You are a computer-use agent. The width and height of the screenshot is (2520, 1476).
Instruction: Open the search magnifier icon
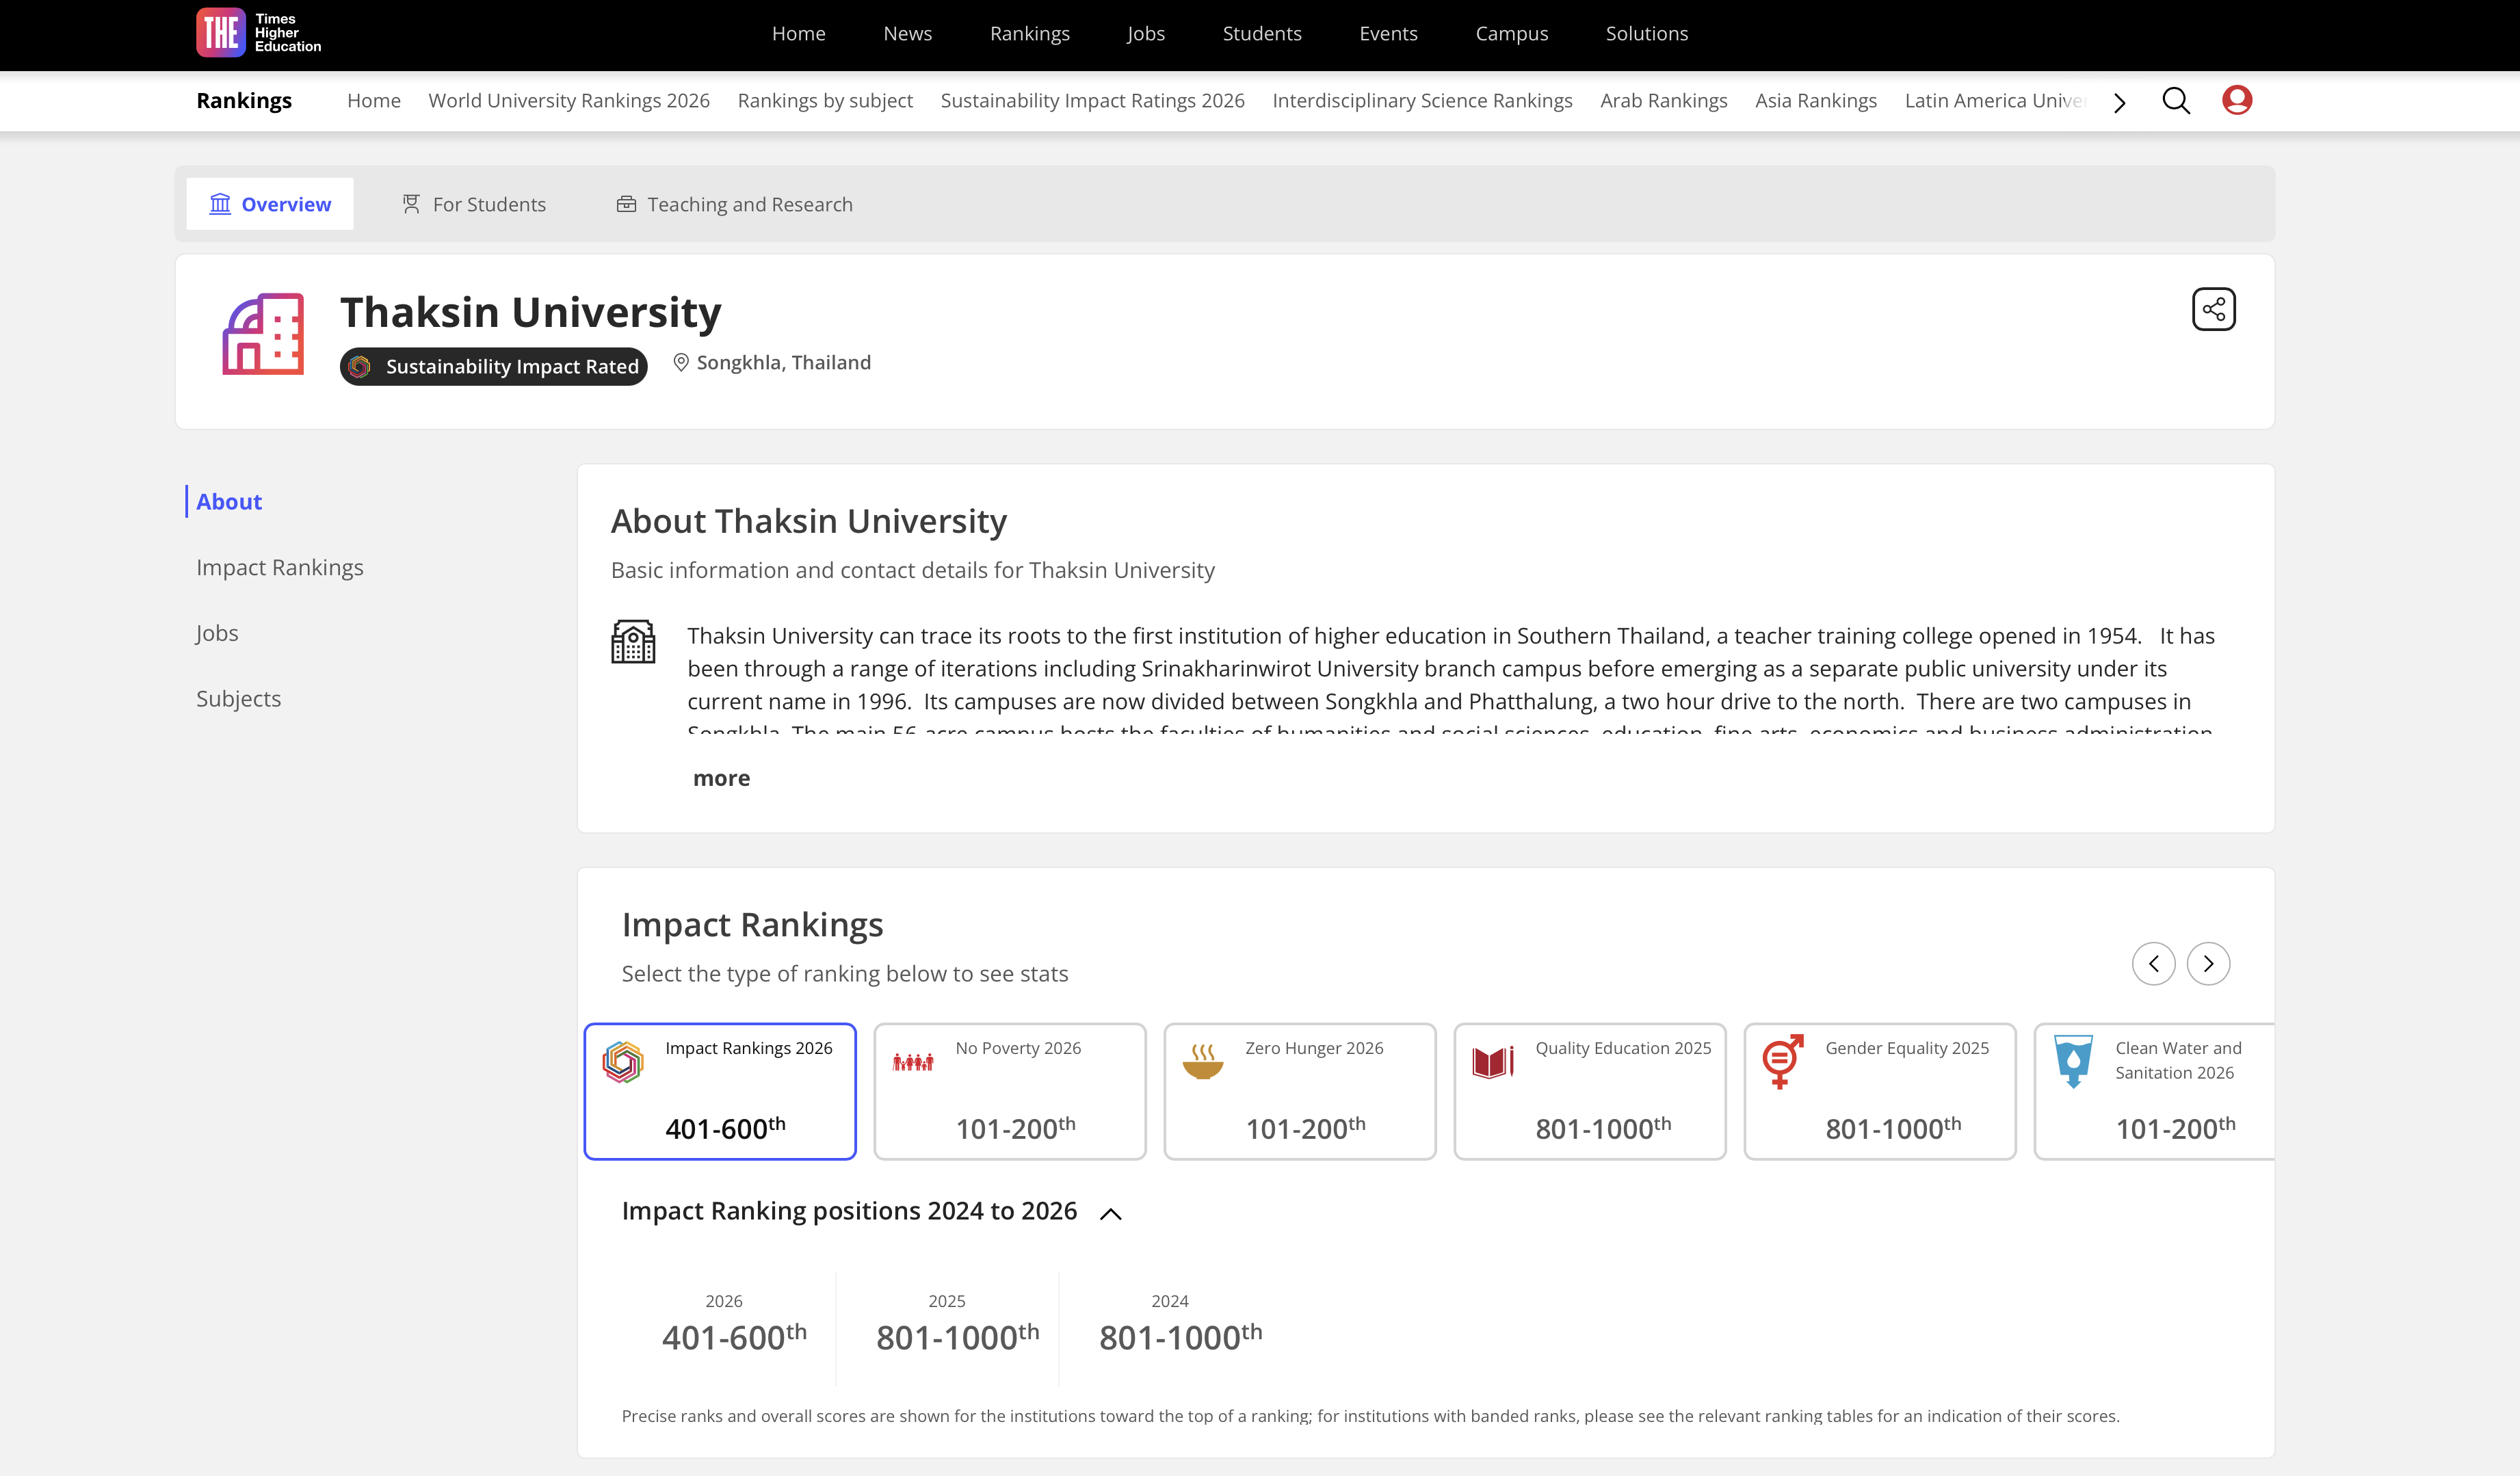(2176, 101)
